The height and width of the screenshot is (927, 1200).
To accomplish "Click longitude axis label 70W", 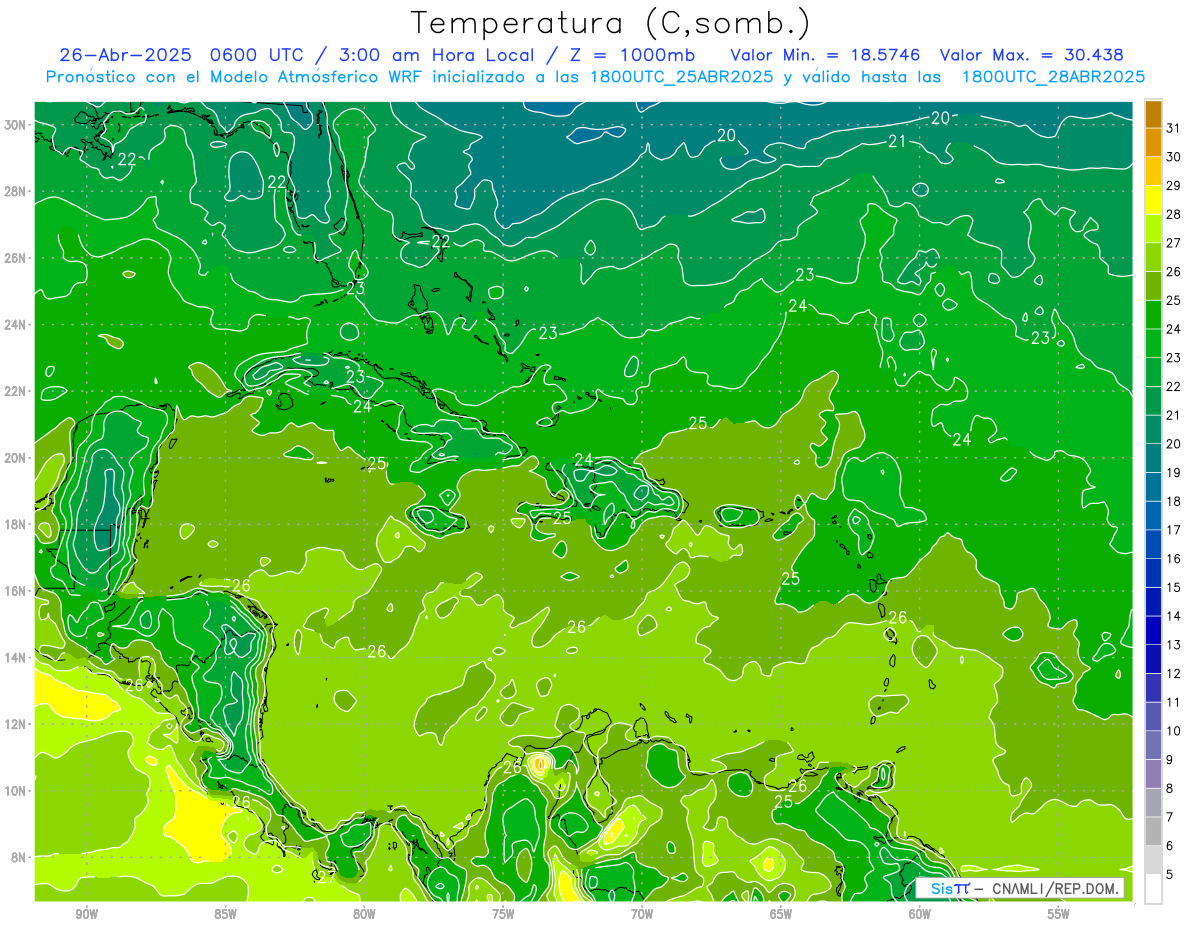I will point(642,914).
